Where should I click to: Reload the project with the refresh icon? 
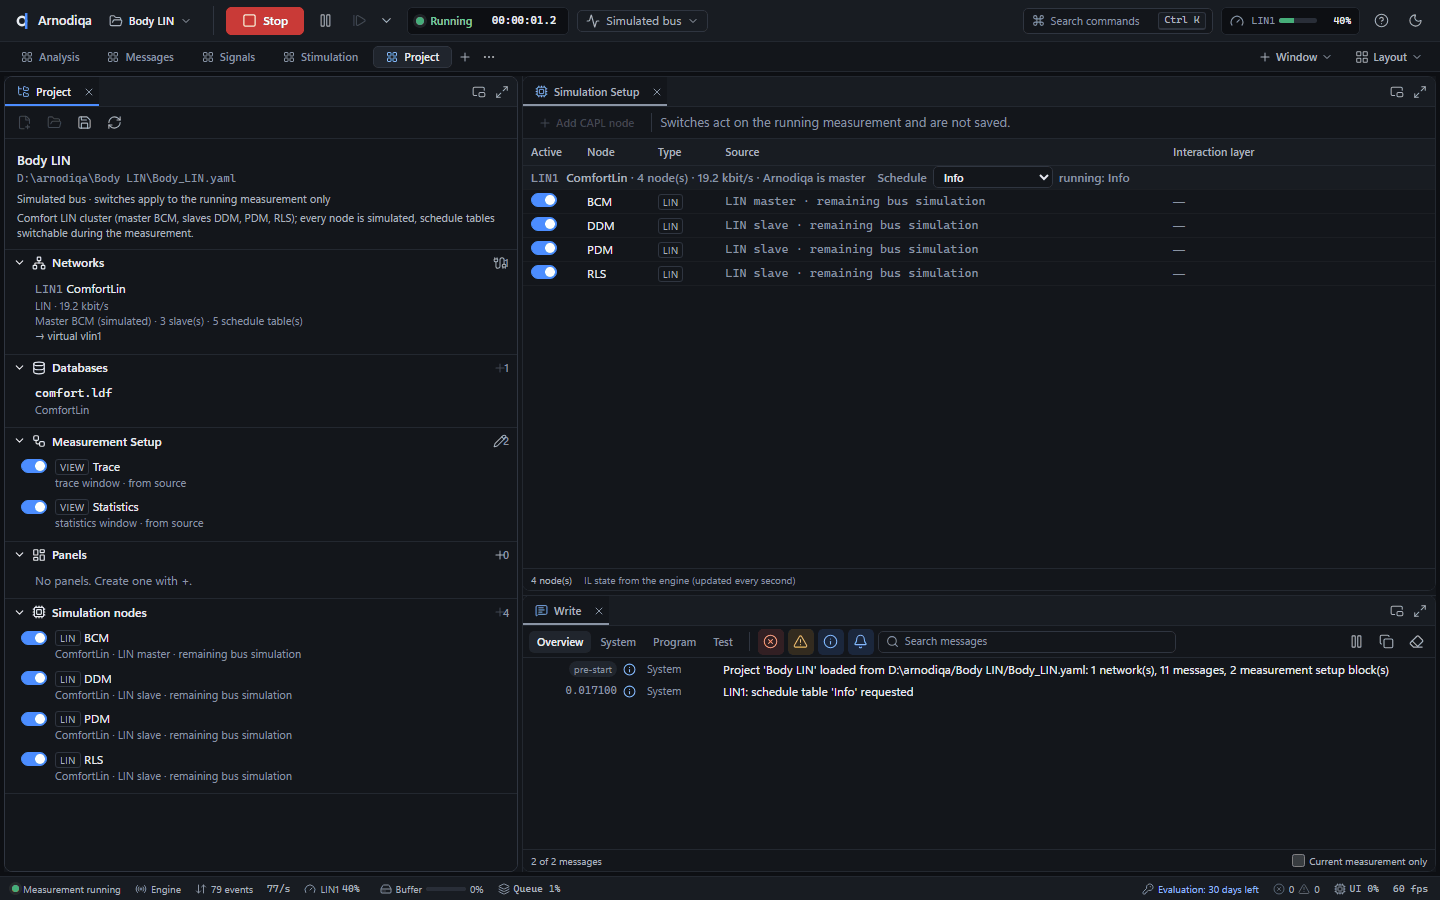coord(115,123)
